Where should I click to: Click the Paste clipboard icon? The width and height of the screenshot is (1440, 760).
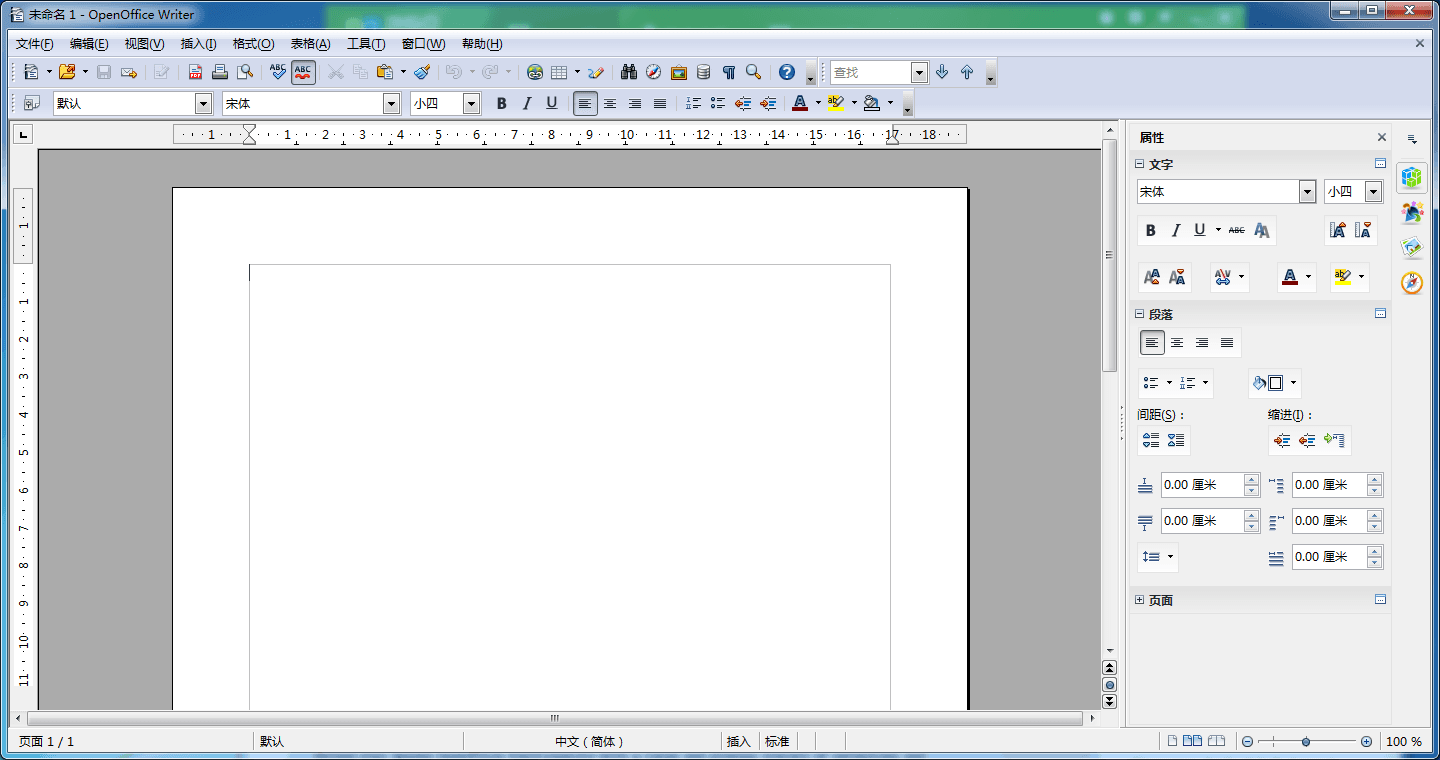tap(385, 72)
